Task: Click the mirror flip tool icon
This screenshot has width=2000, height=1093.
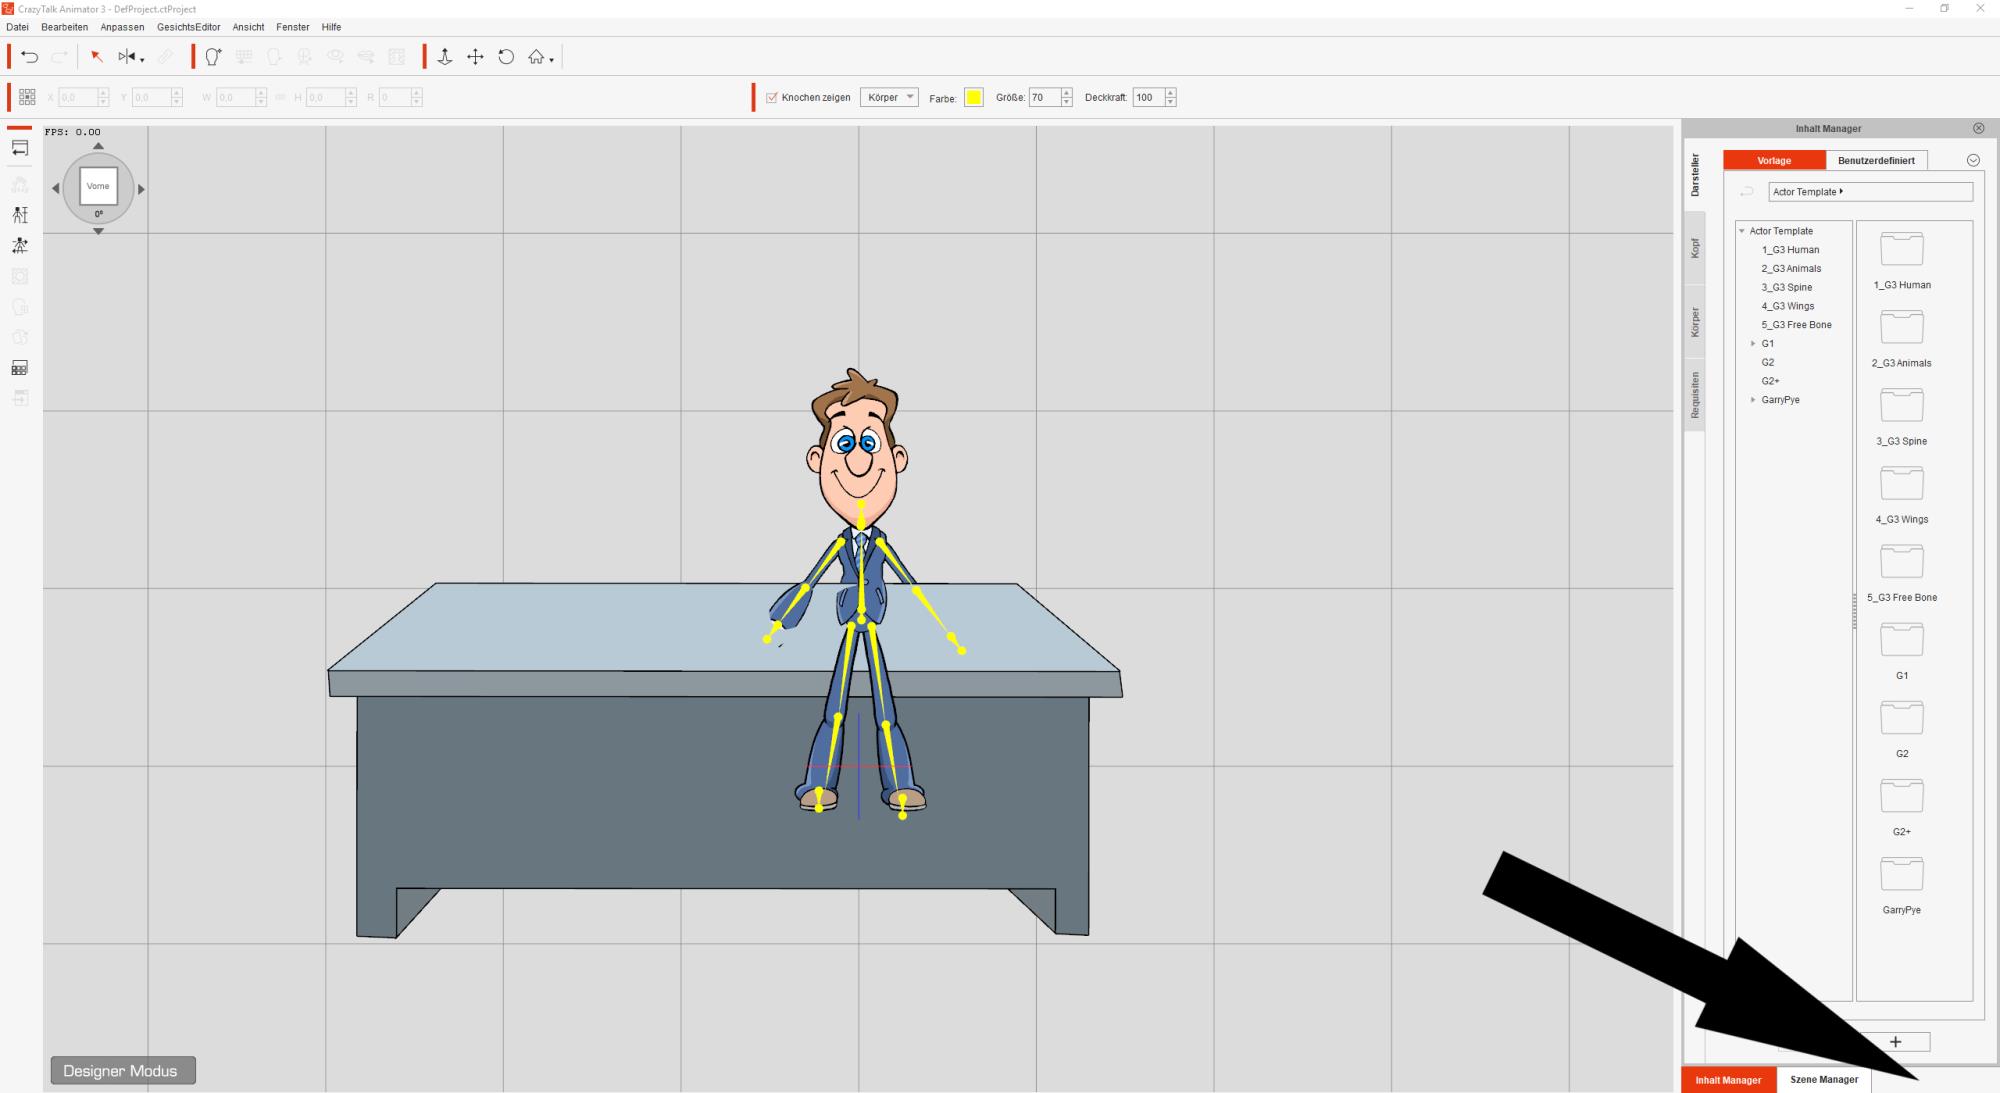Action: [127, 57]
